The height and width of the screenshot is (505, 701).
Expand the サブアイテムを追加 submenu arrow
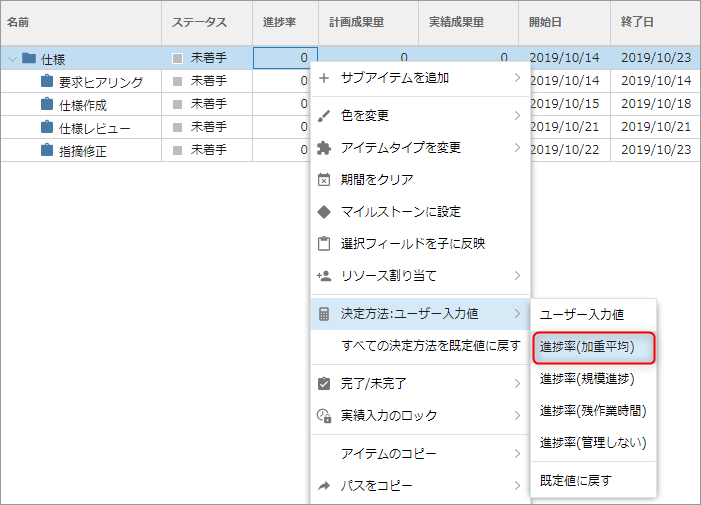coord(517,78)
